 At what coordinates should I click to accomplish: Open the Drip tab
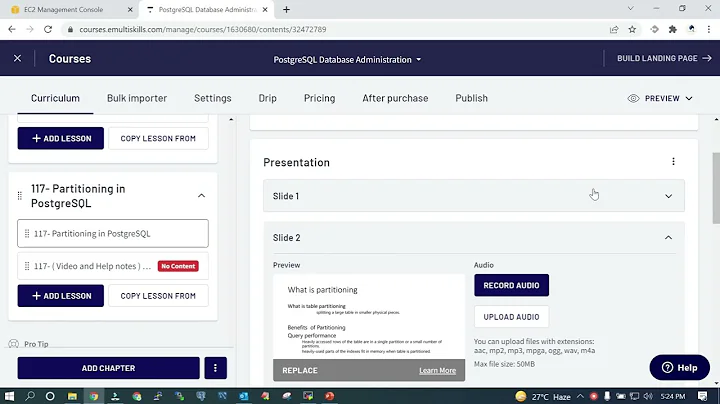click(x=267, y=98)
